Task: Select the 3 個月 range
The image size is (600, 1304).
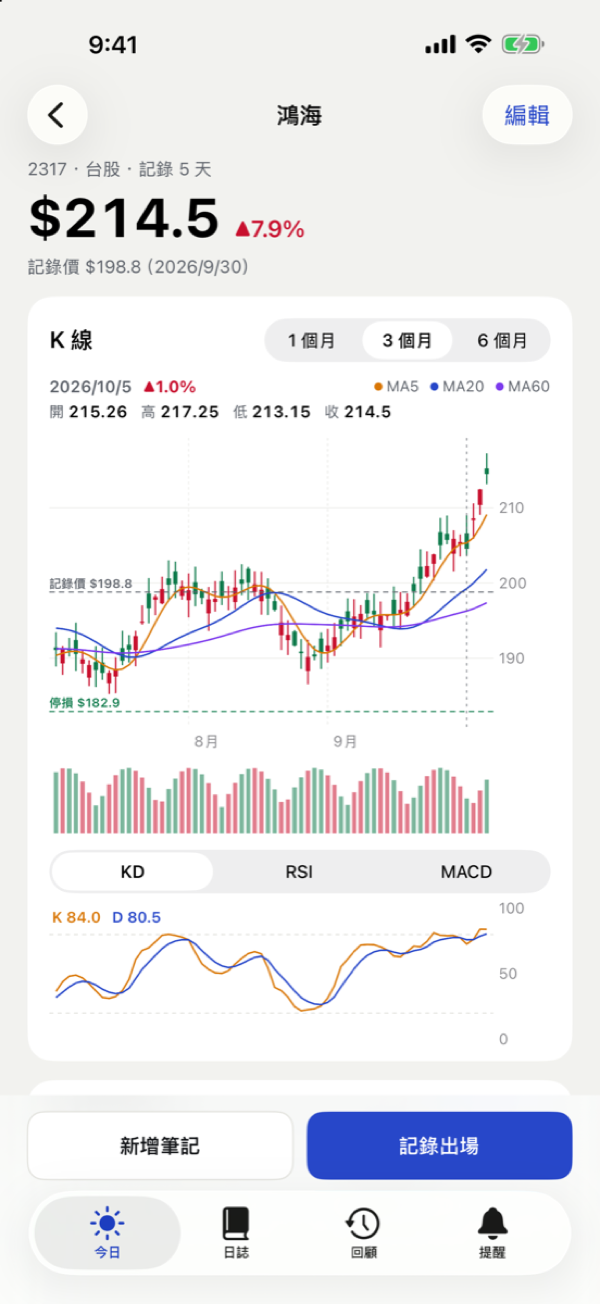Action: [x=407, y=341]
